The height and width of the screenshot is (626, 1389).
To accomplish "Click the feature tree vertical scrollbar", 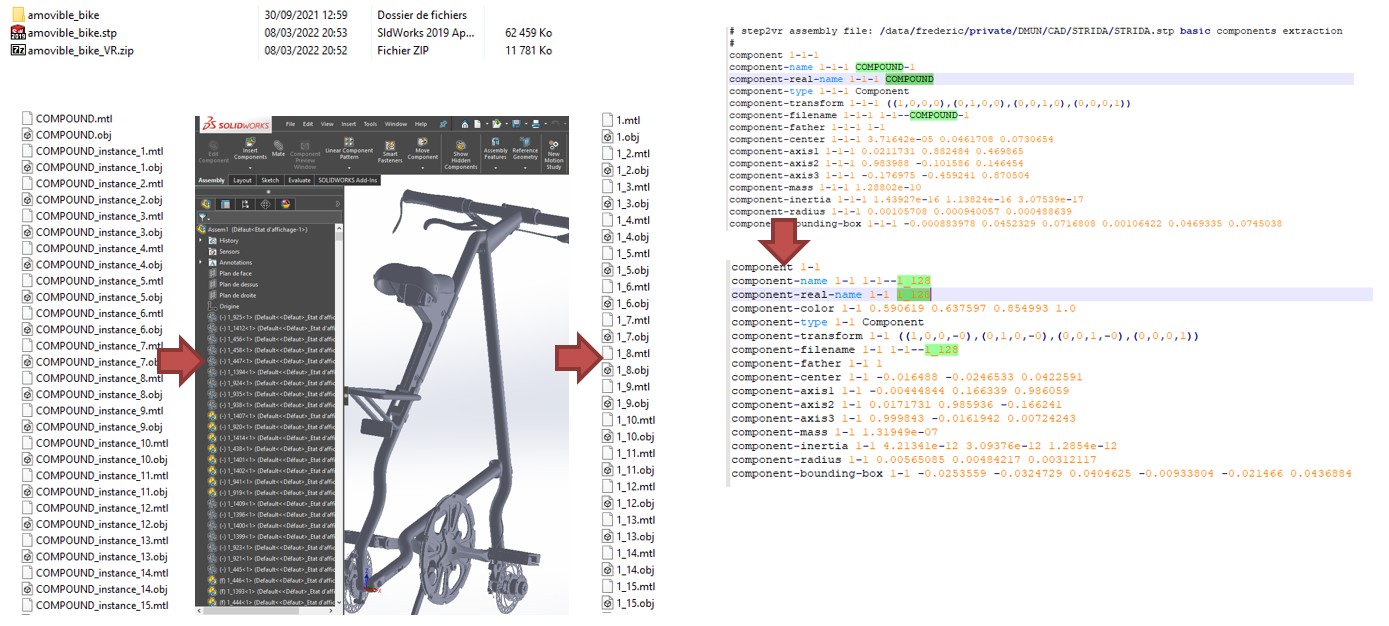I will tap(340, 400).
